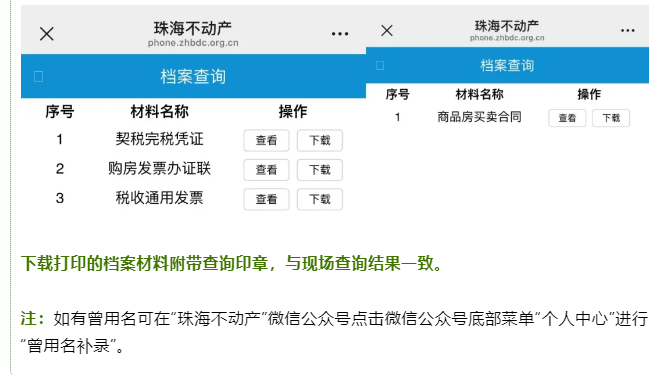The image size is (660, 386).
Task: Download 商品房买卖合同 document
Action: pos(611,118)
